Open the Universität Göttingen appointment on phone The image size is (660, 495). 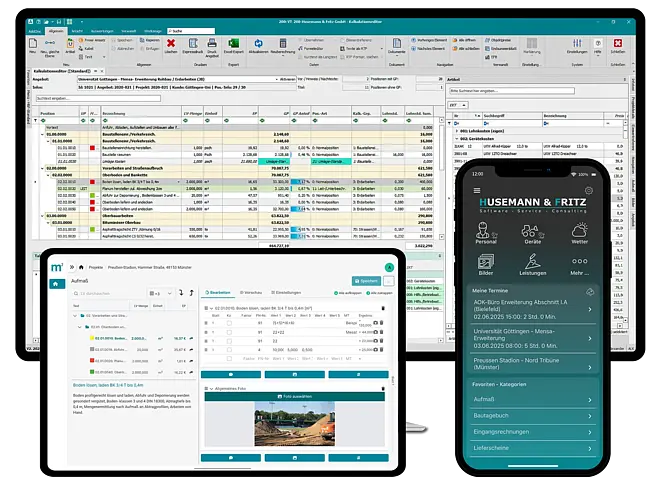(532, 338)
